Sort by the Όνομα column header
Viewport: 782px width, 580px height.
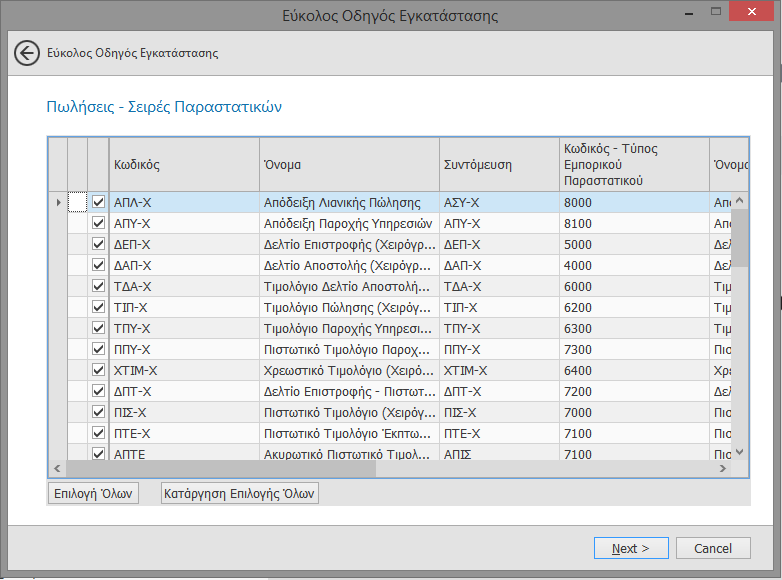349,165
